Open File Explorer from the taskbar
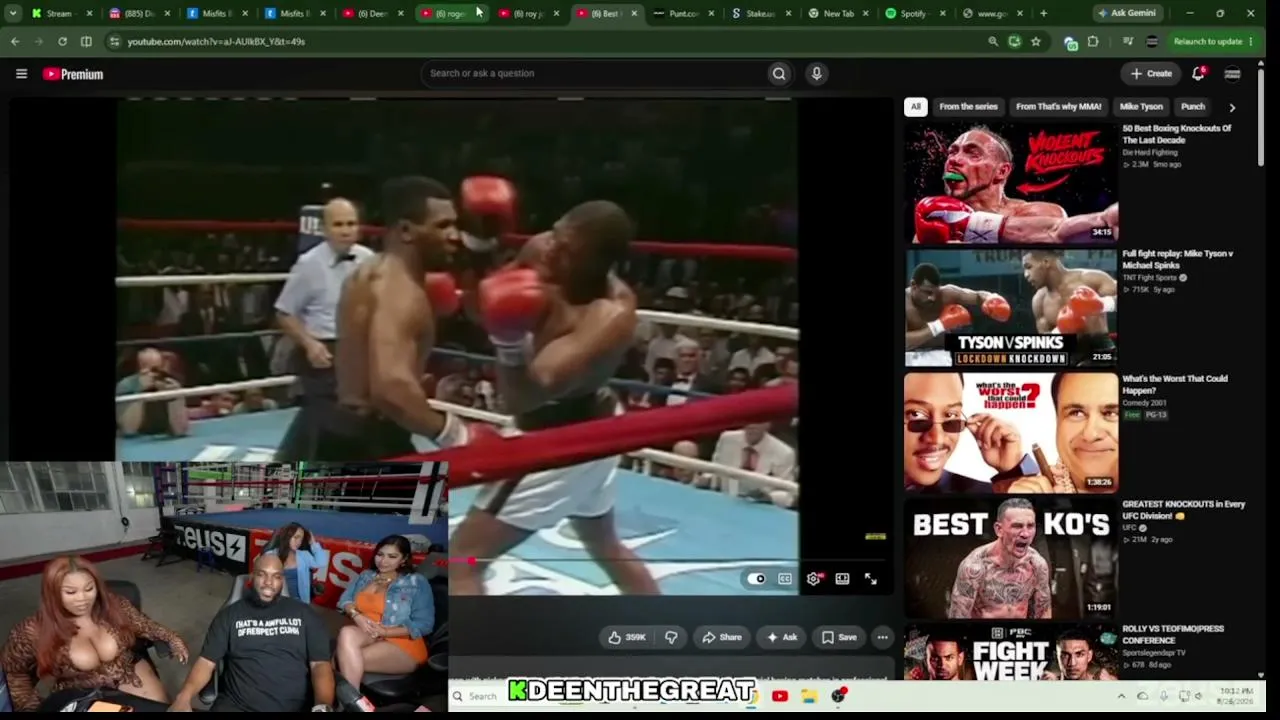This screenshot has width=1280, height=720. point(809,696)
